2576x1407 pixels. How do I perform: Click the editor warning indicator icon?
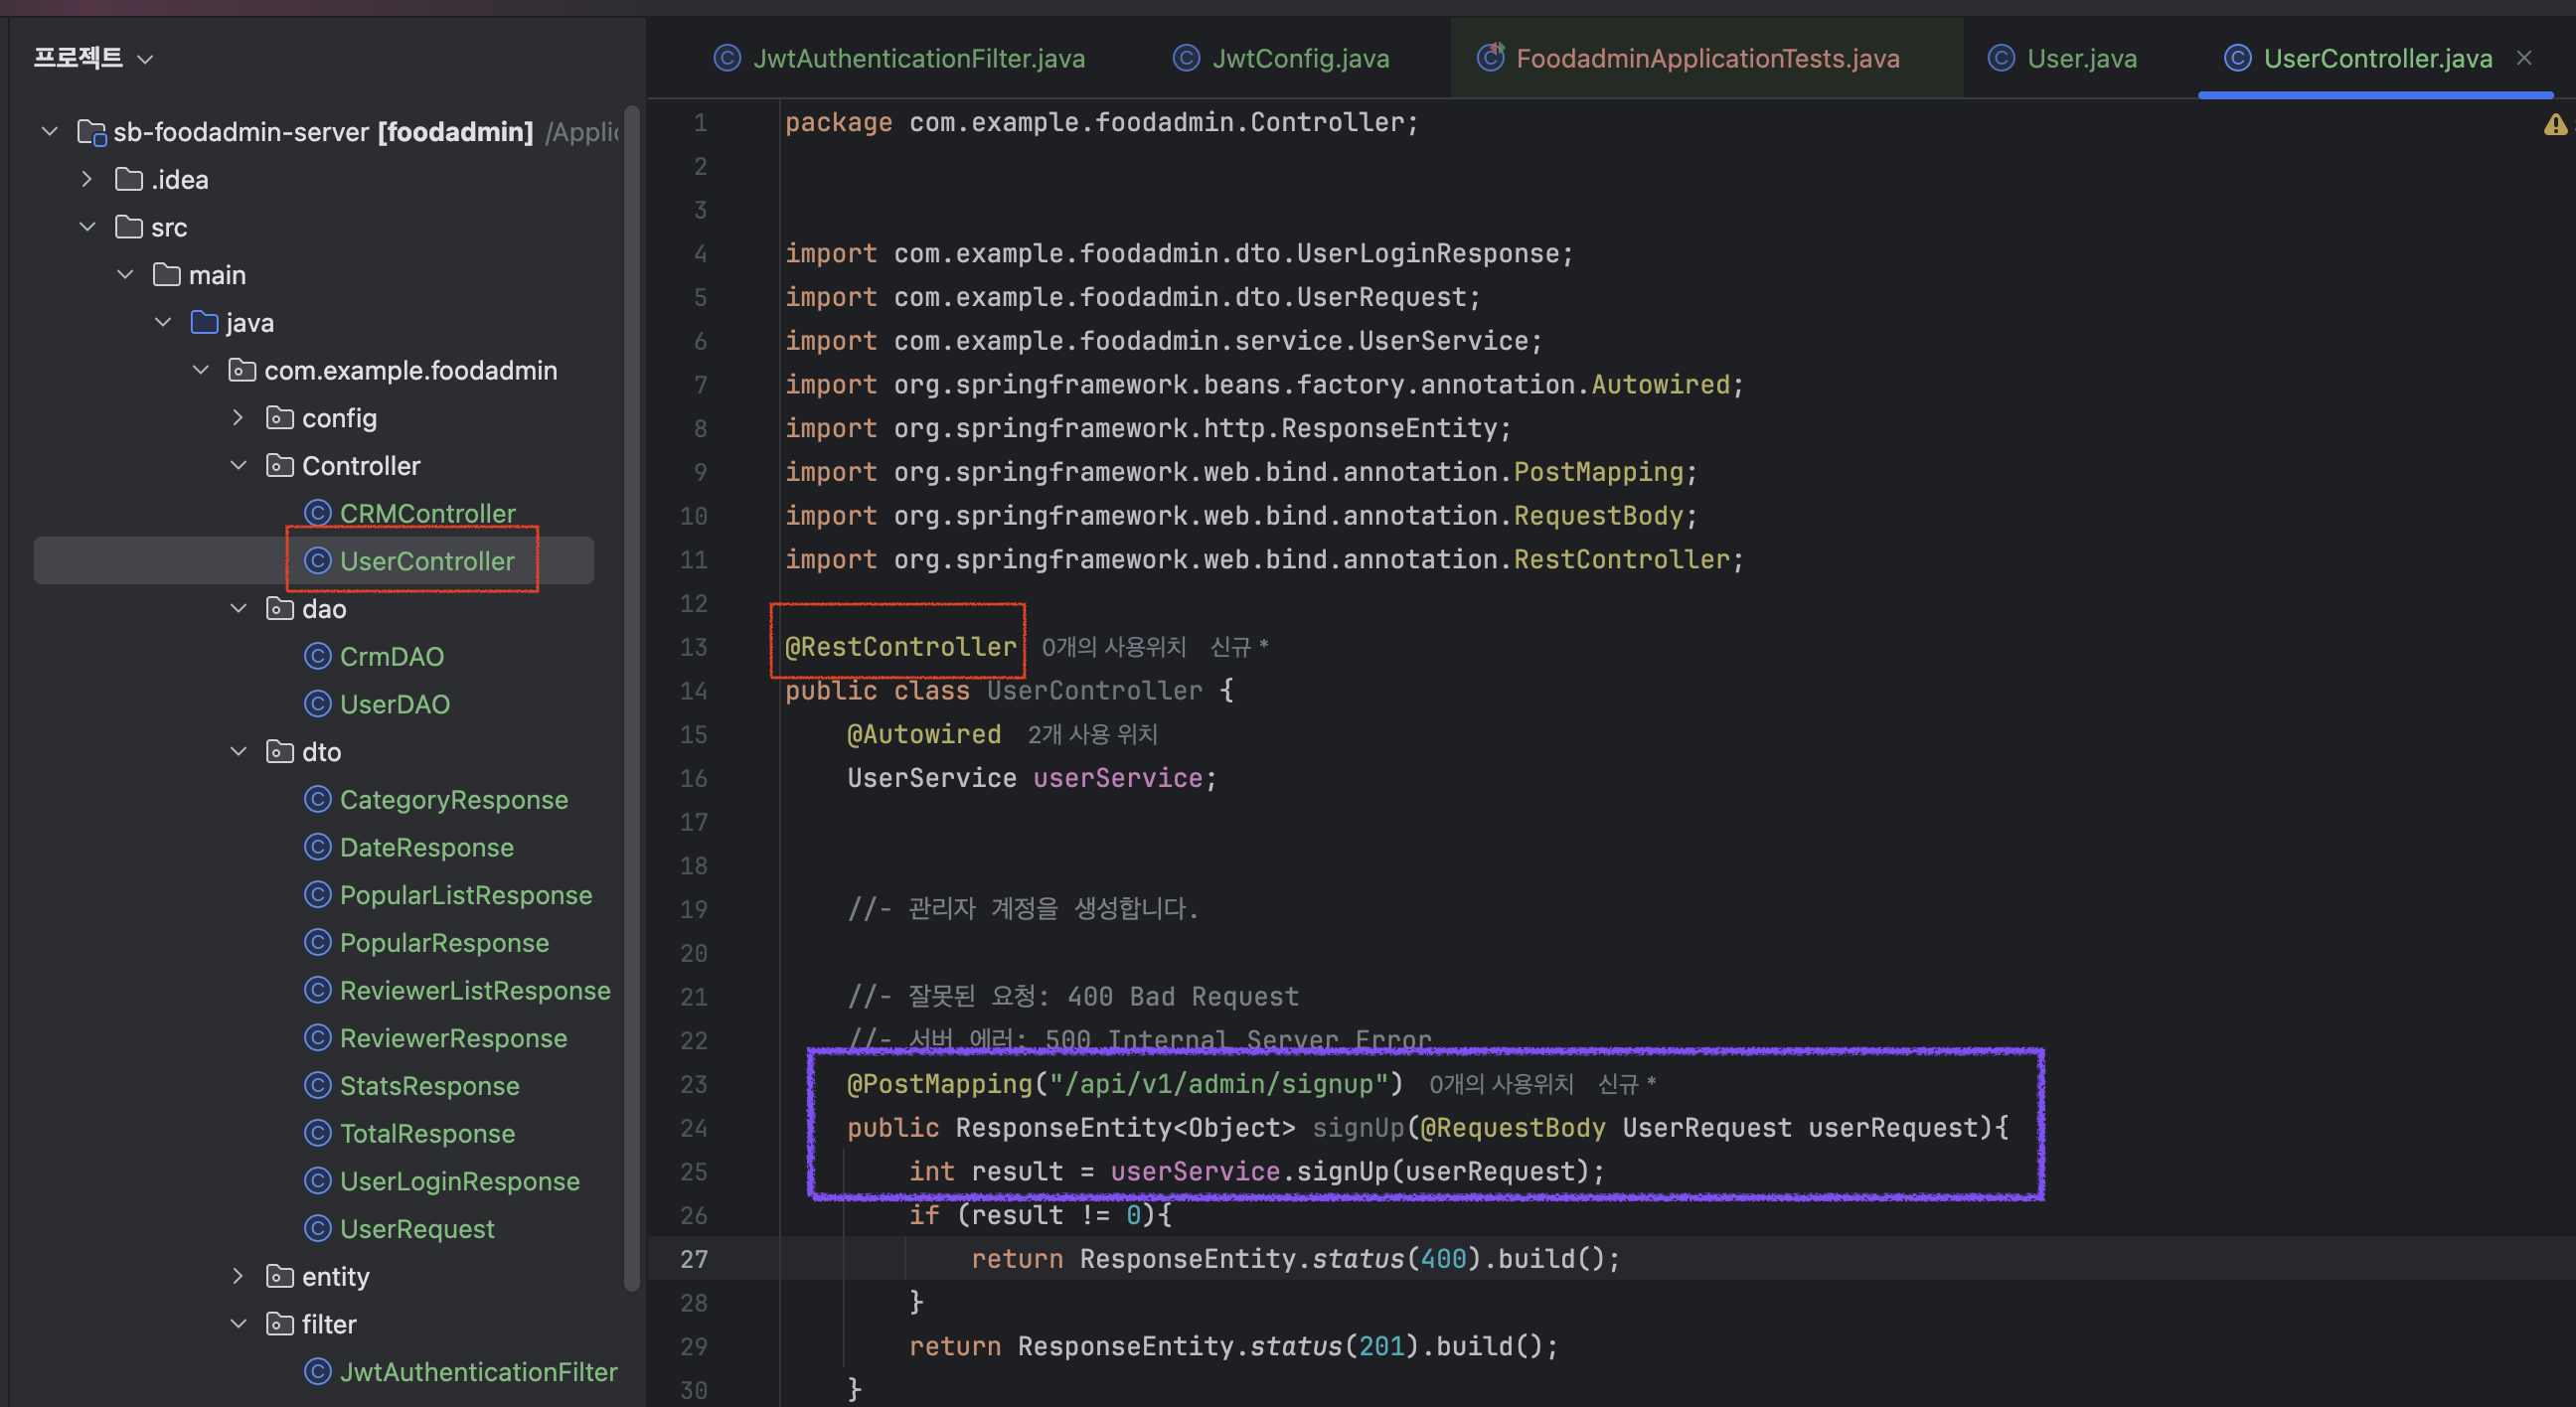[2555, 125]
